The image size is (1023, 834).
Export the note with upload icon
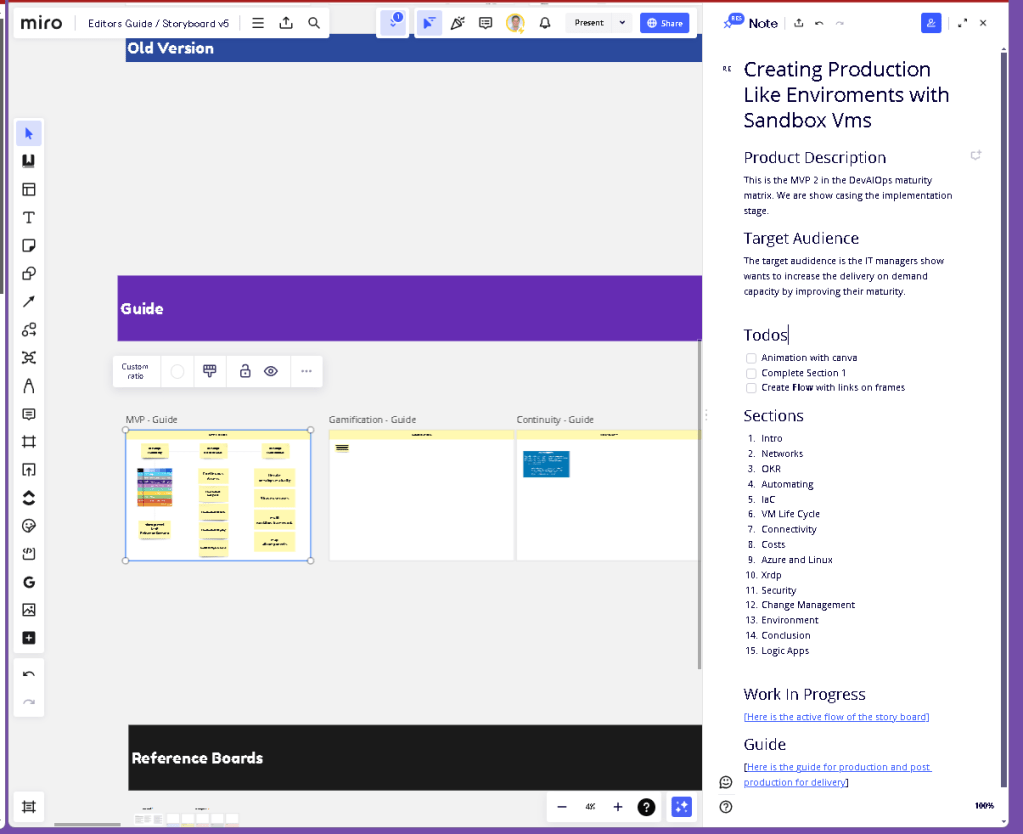[x=799, y=23]
